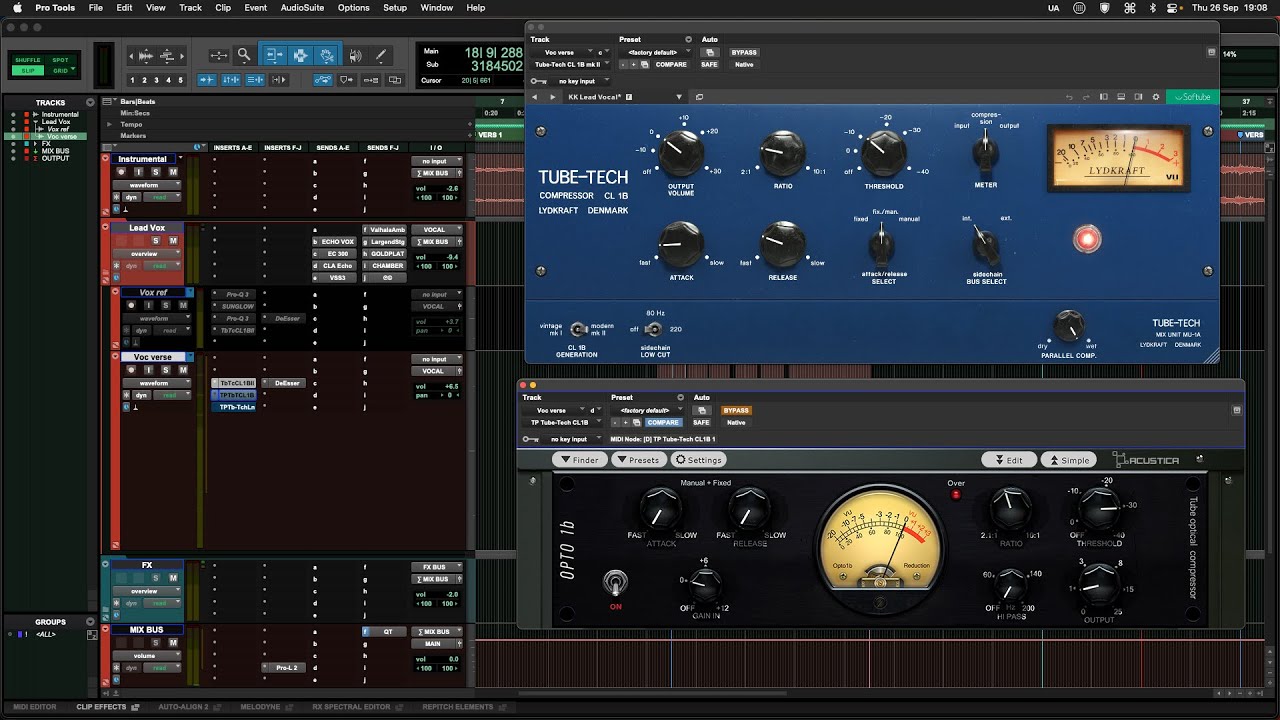The image size is (1280, 720).
Task: Open Instrumental track view waveform selector
Action: tap(147, 185)
